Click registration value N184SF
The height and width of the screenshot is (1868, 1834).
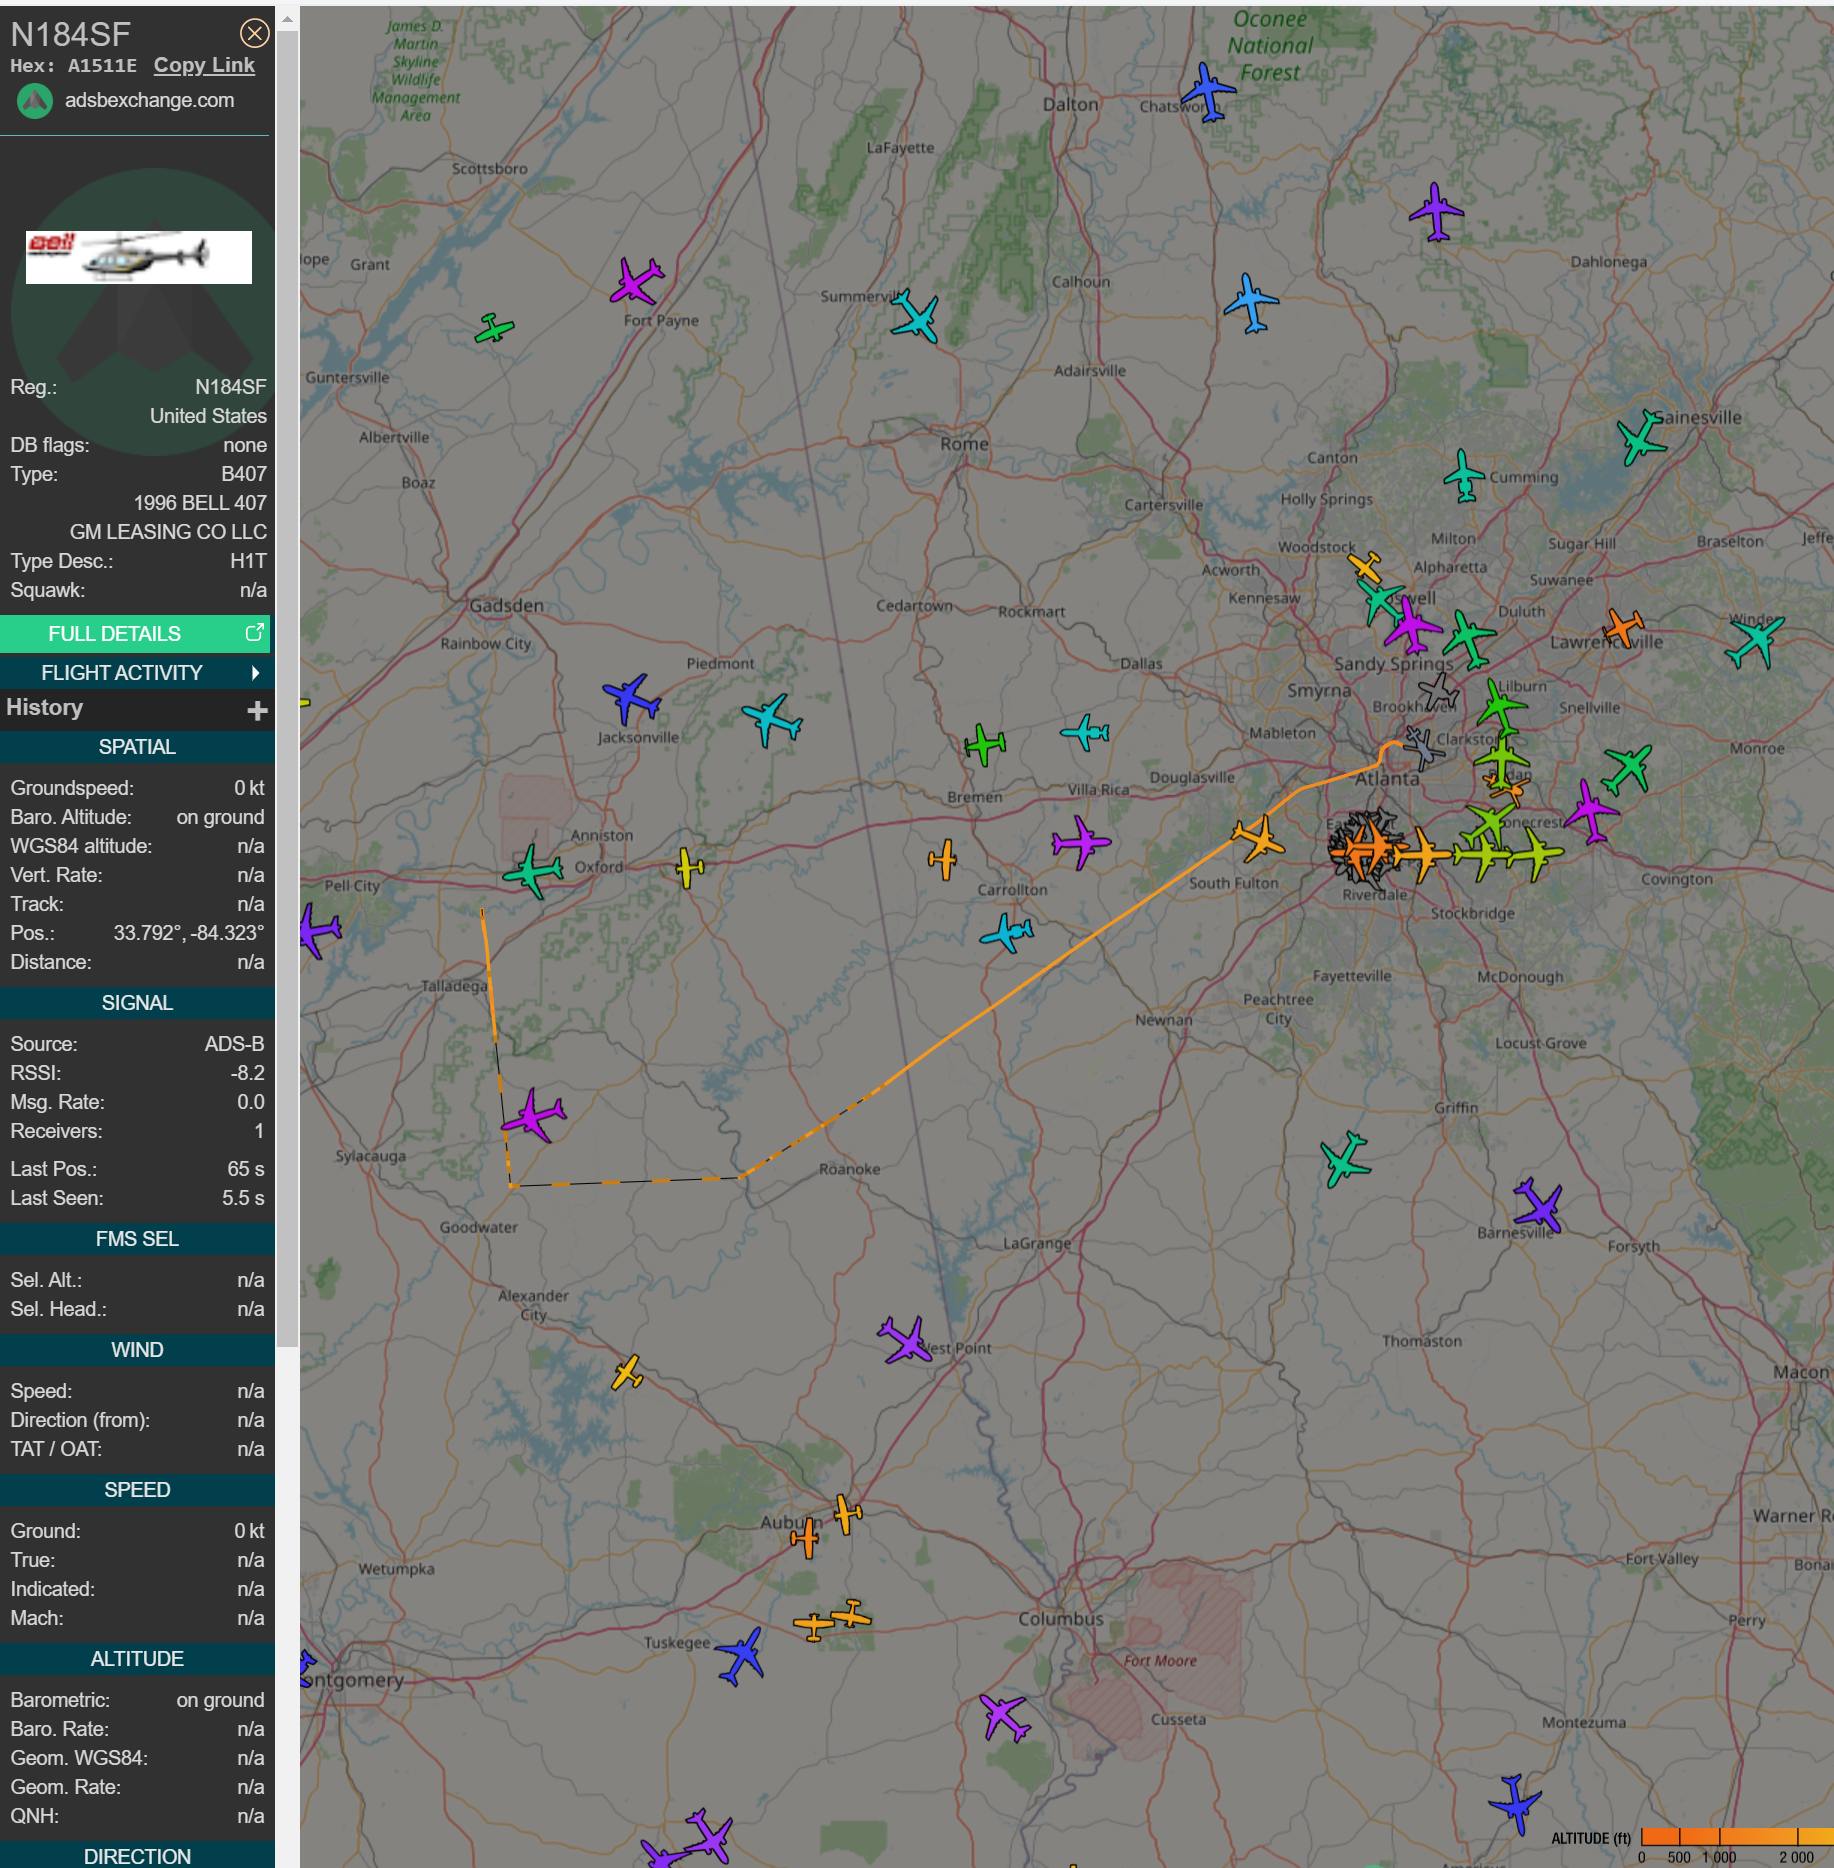pyautogui.click(x=231, y=387)
